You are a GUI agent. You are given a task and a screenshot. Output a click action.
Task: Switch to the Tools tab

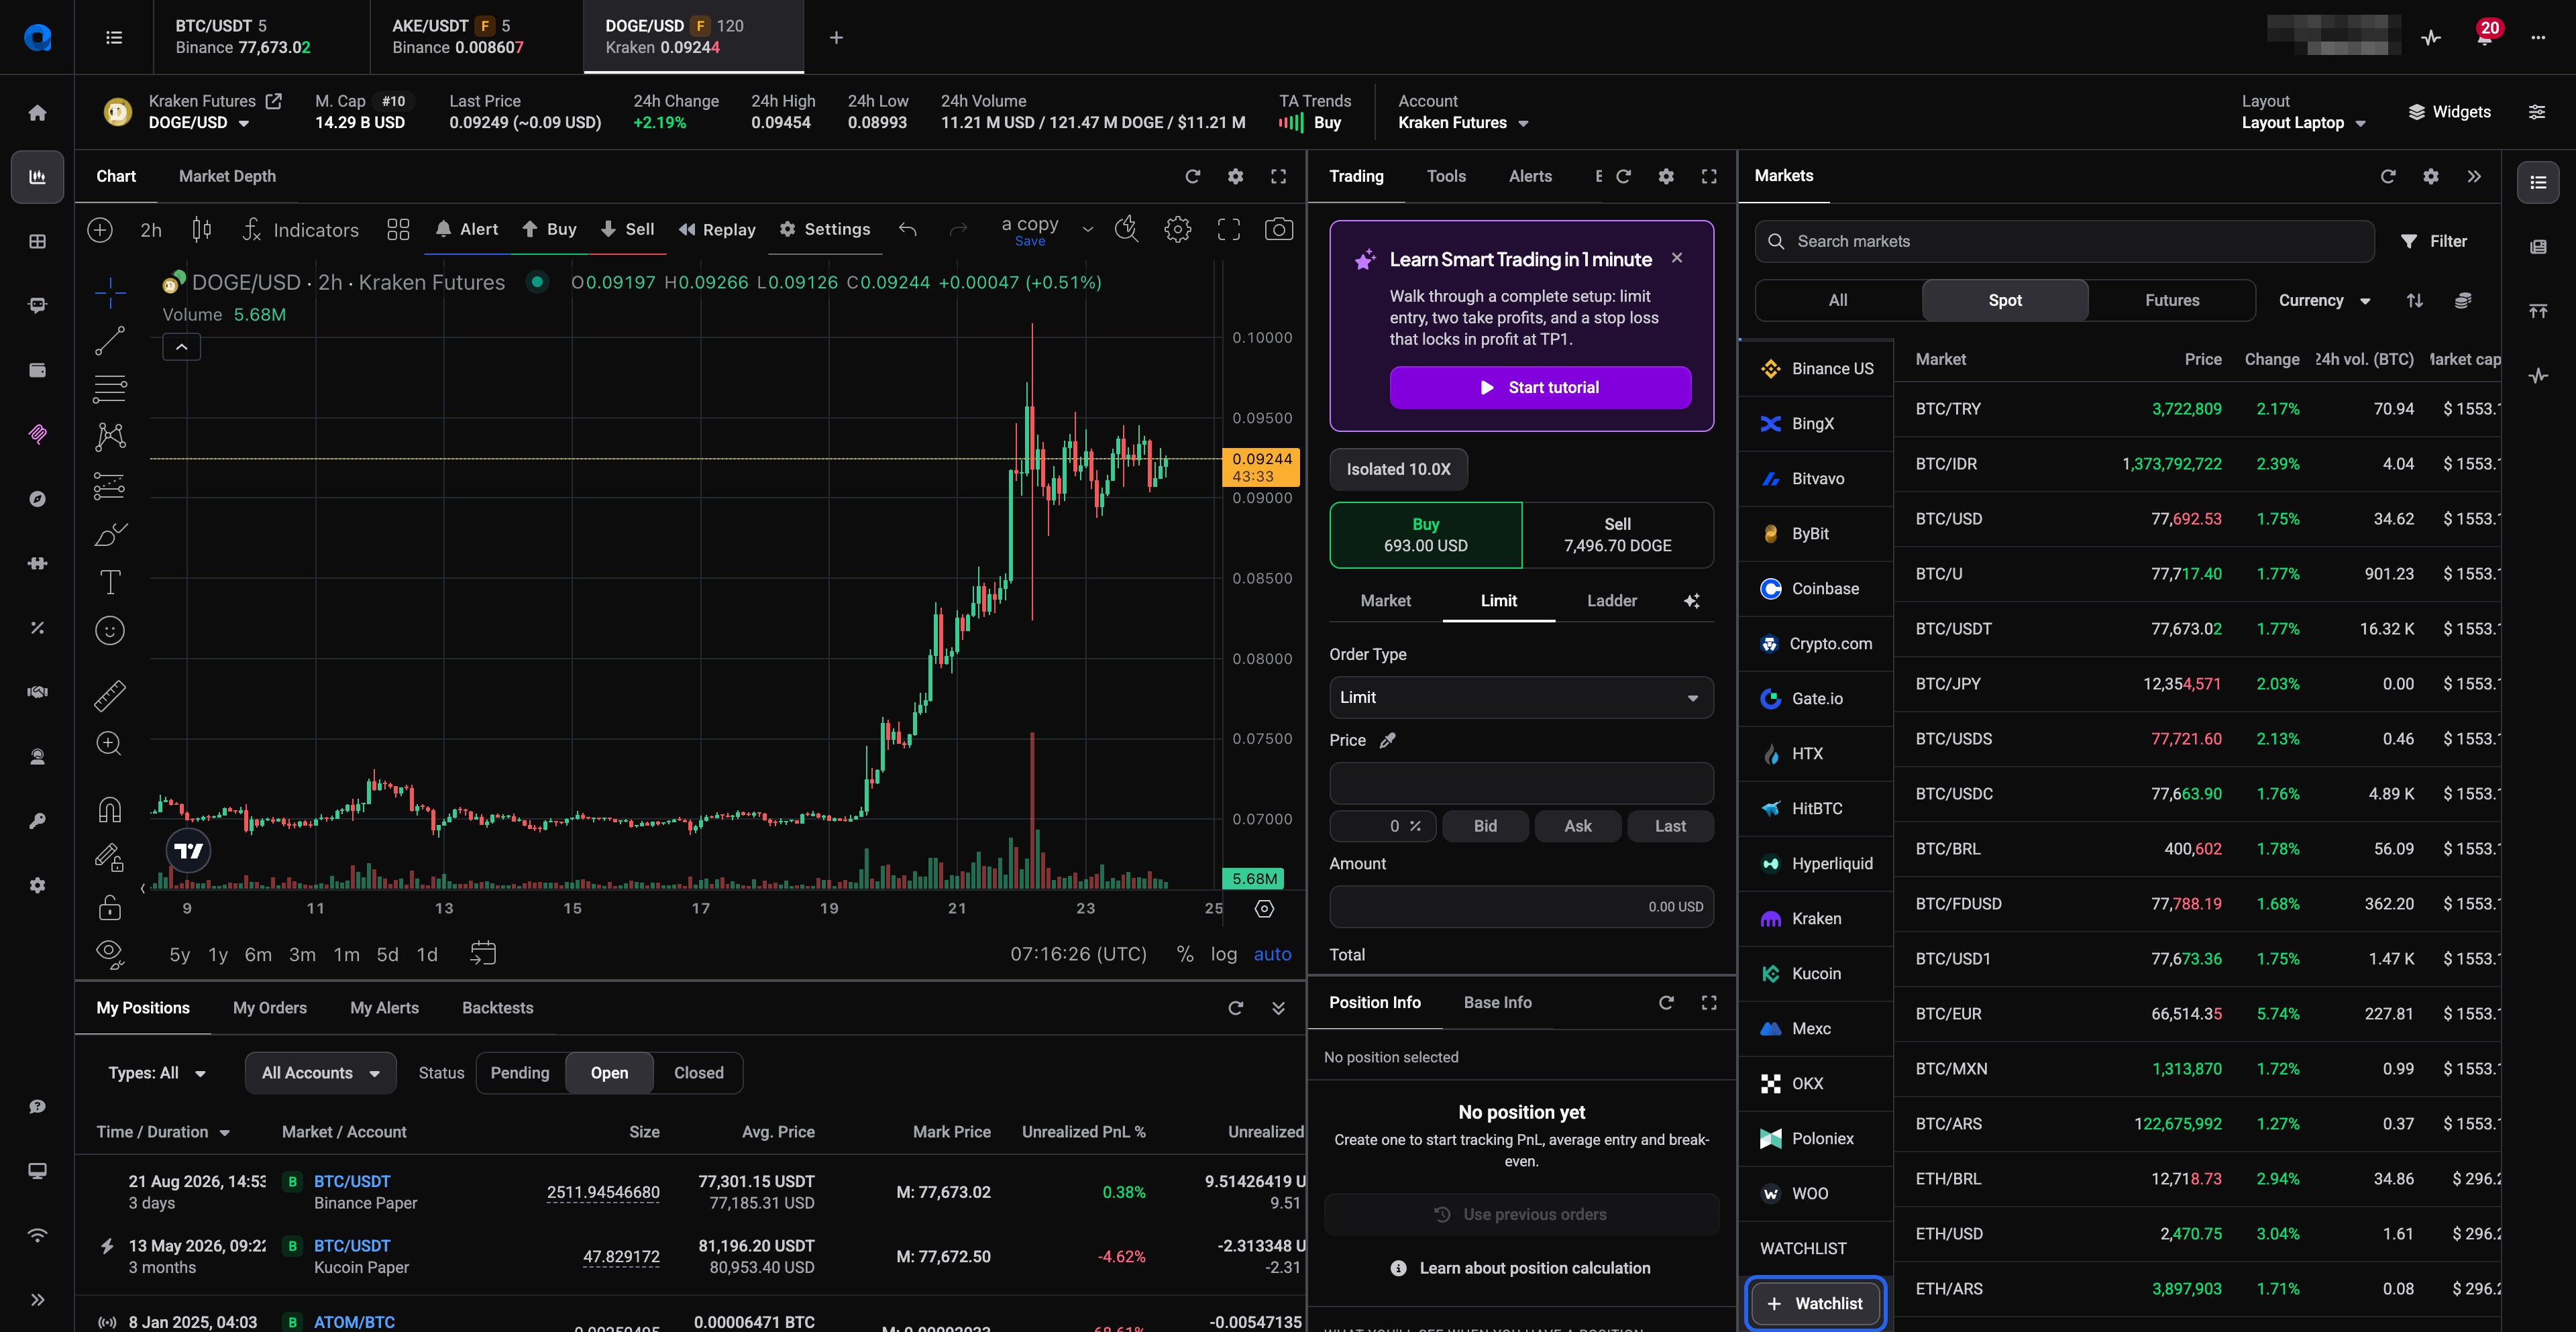pyautogui.click(x=1446, y=176)
